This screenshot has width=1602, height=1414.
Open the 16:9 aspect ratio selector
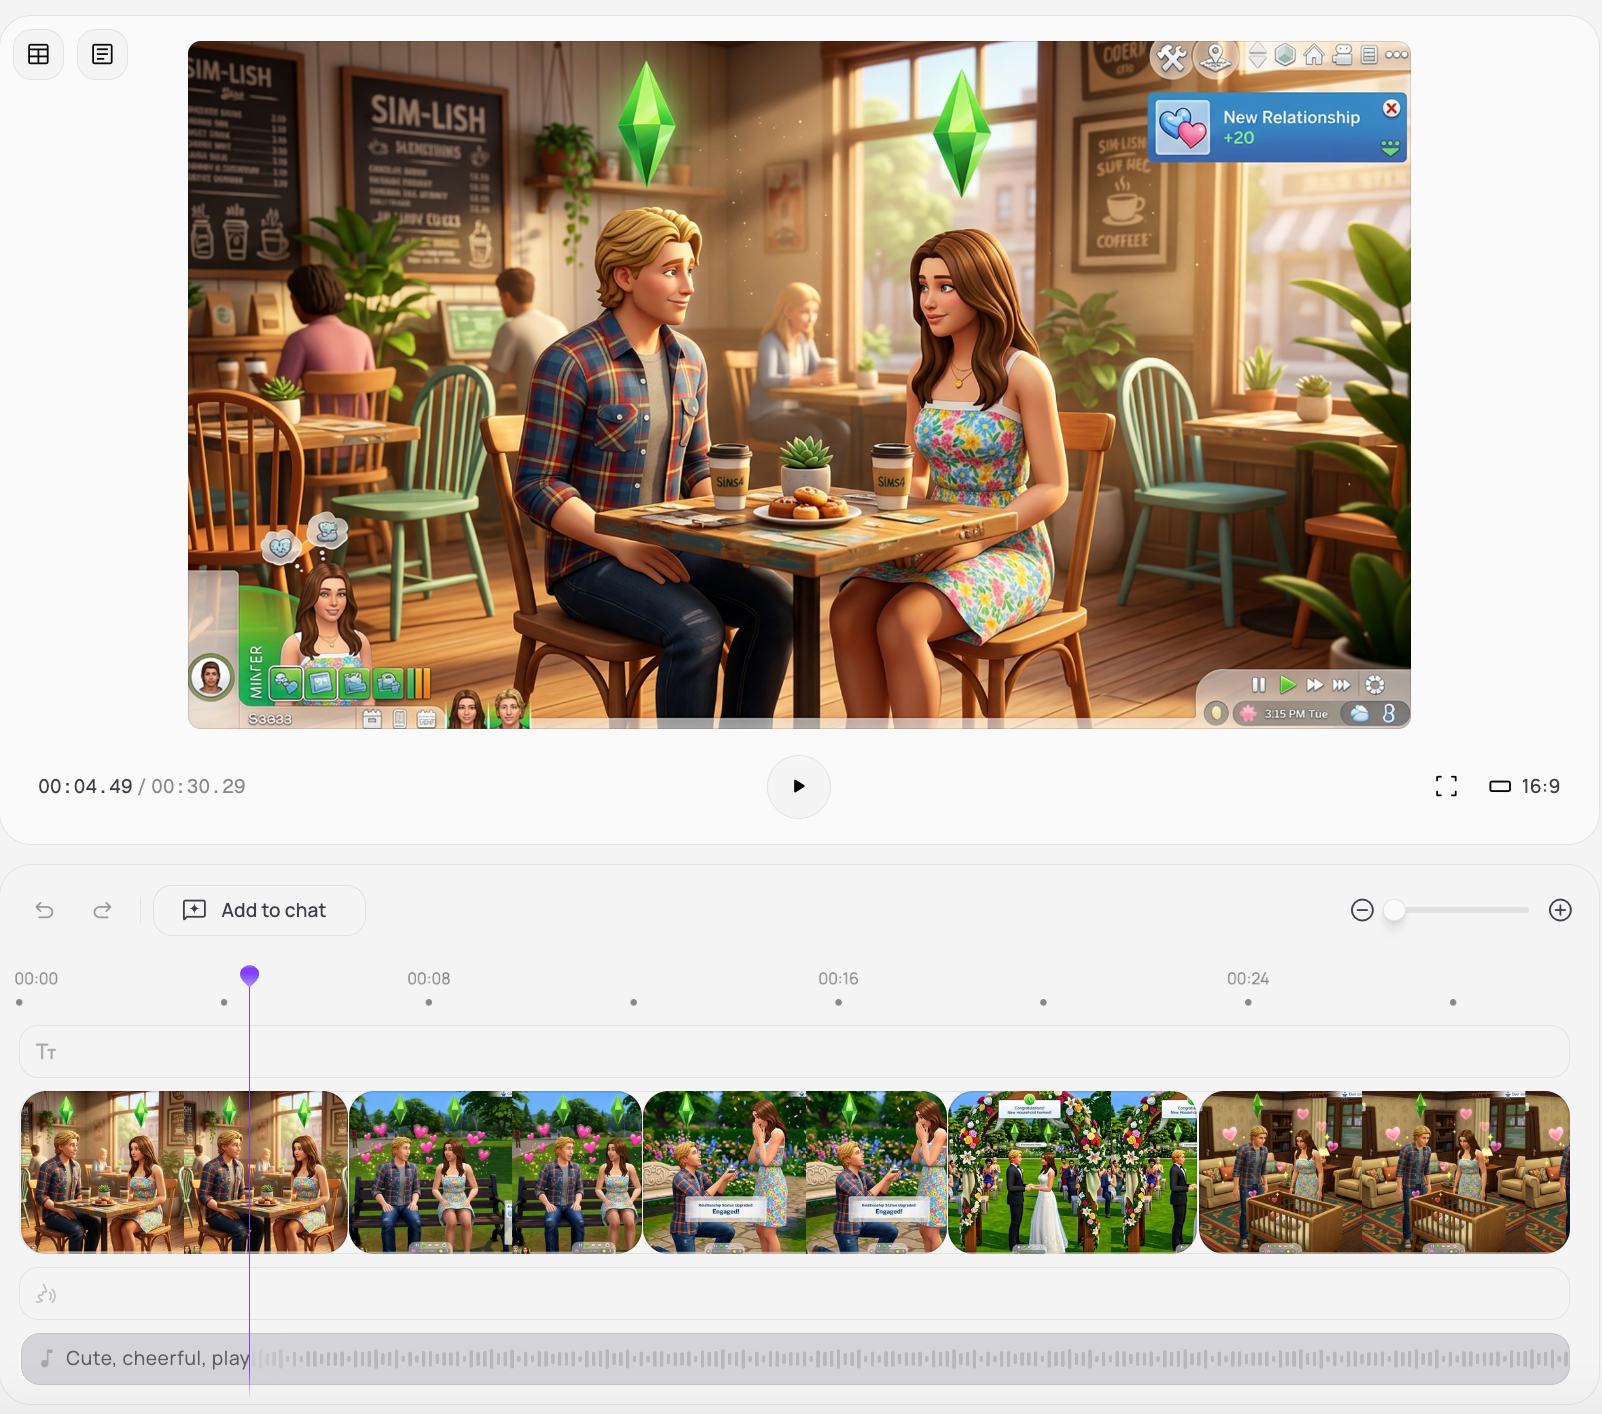point(1525,786)
